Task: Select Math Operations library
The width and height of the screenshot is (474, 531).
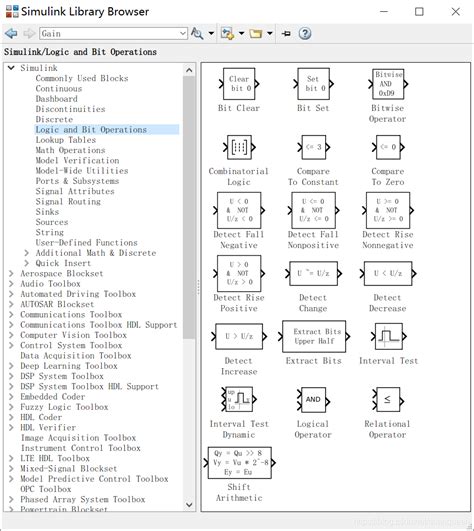Action: pyautogui.click(x=70, y=150)
